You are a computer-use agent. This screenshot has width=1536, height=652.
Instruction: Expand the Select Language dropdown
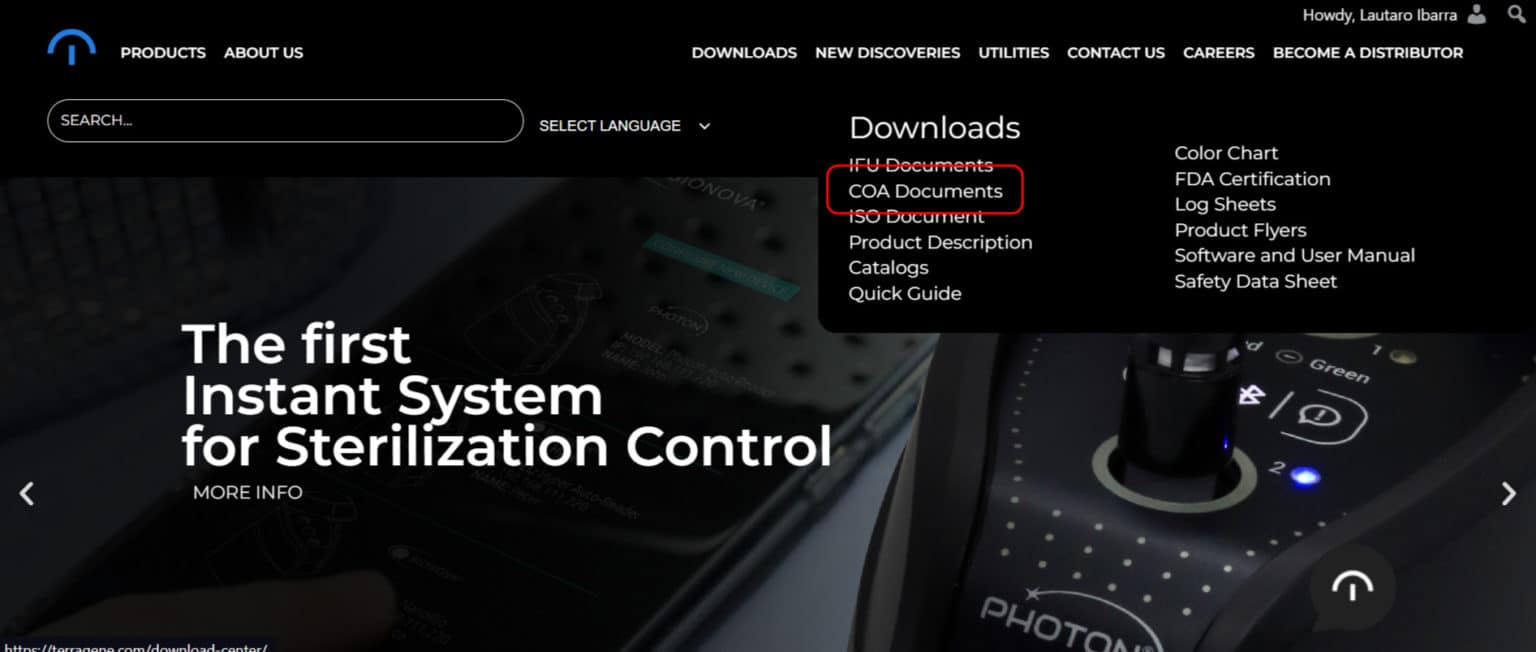(624, 126)
